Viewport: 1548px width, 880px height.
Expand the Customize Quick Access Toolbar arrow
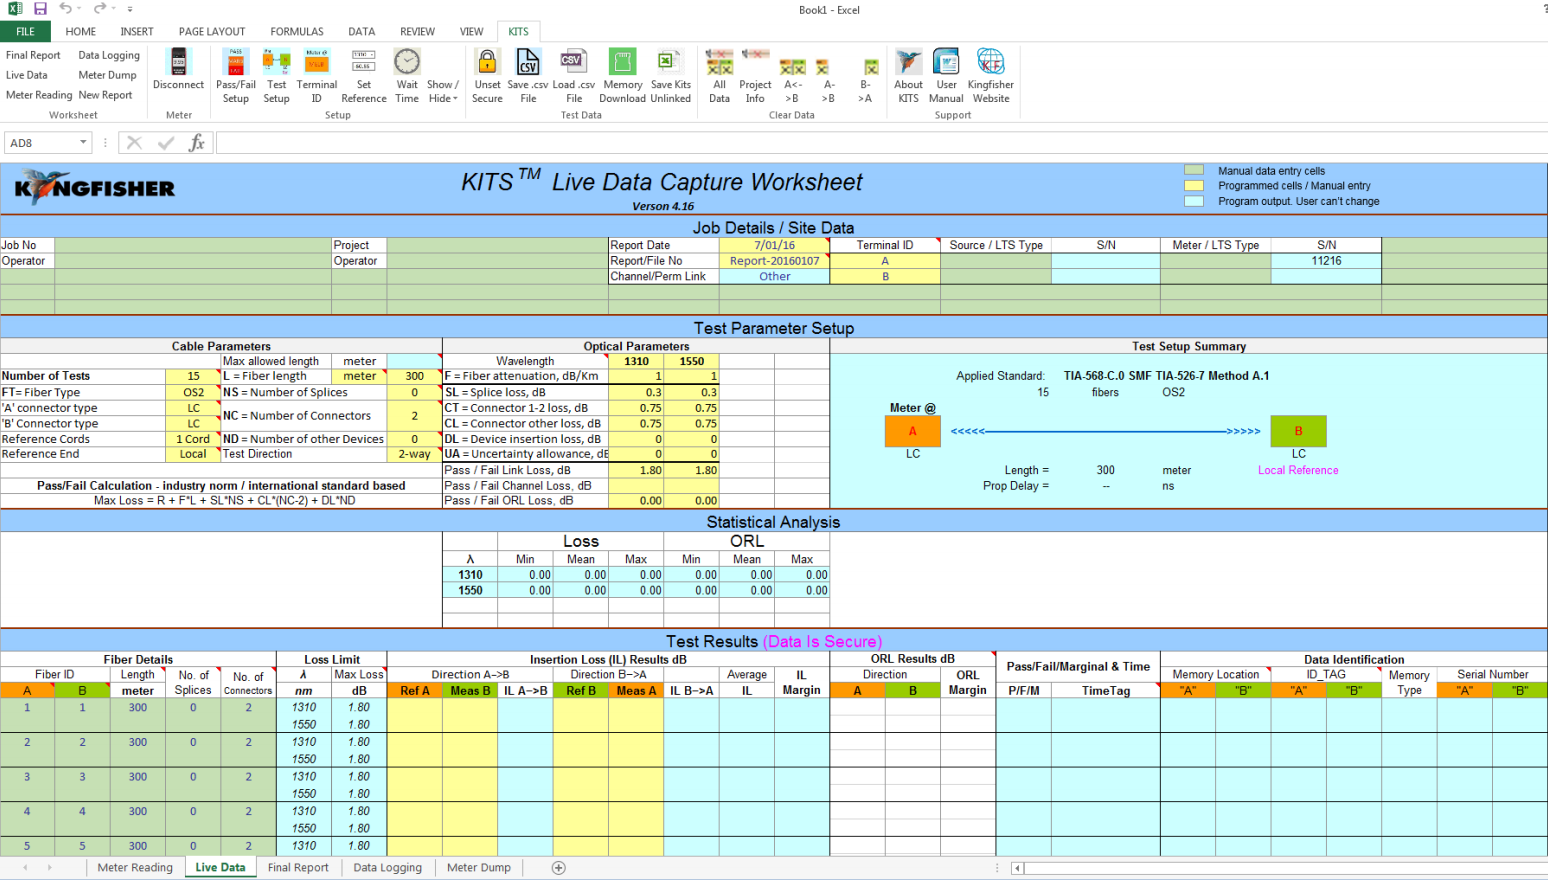[130, 9]
